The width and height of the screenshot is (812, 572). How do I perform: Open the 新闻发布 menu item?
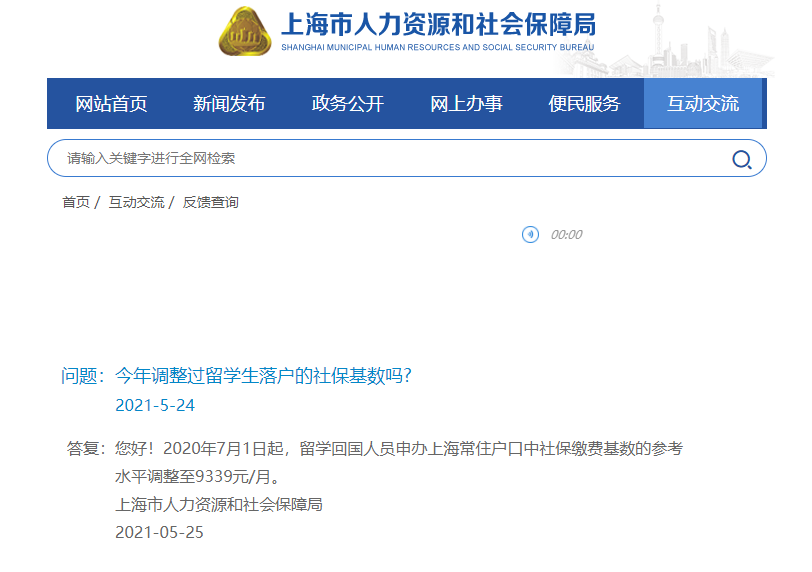coord(229,104)
